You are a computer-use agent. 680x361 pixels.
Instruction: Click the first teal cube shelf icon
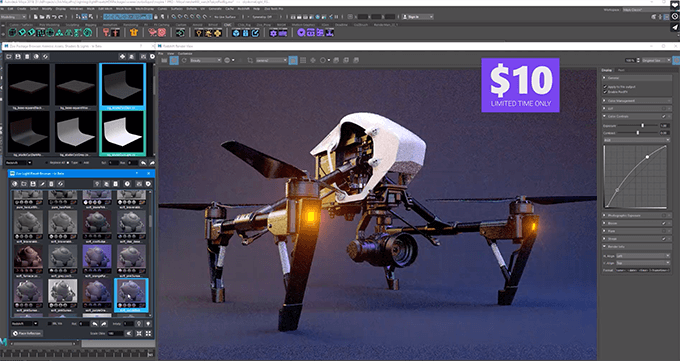point(13,33)
